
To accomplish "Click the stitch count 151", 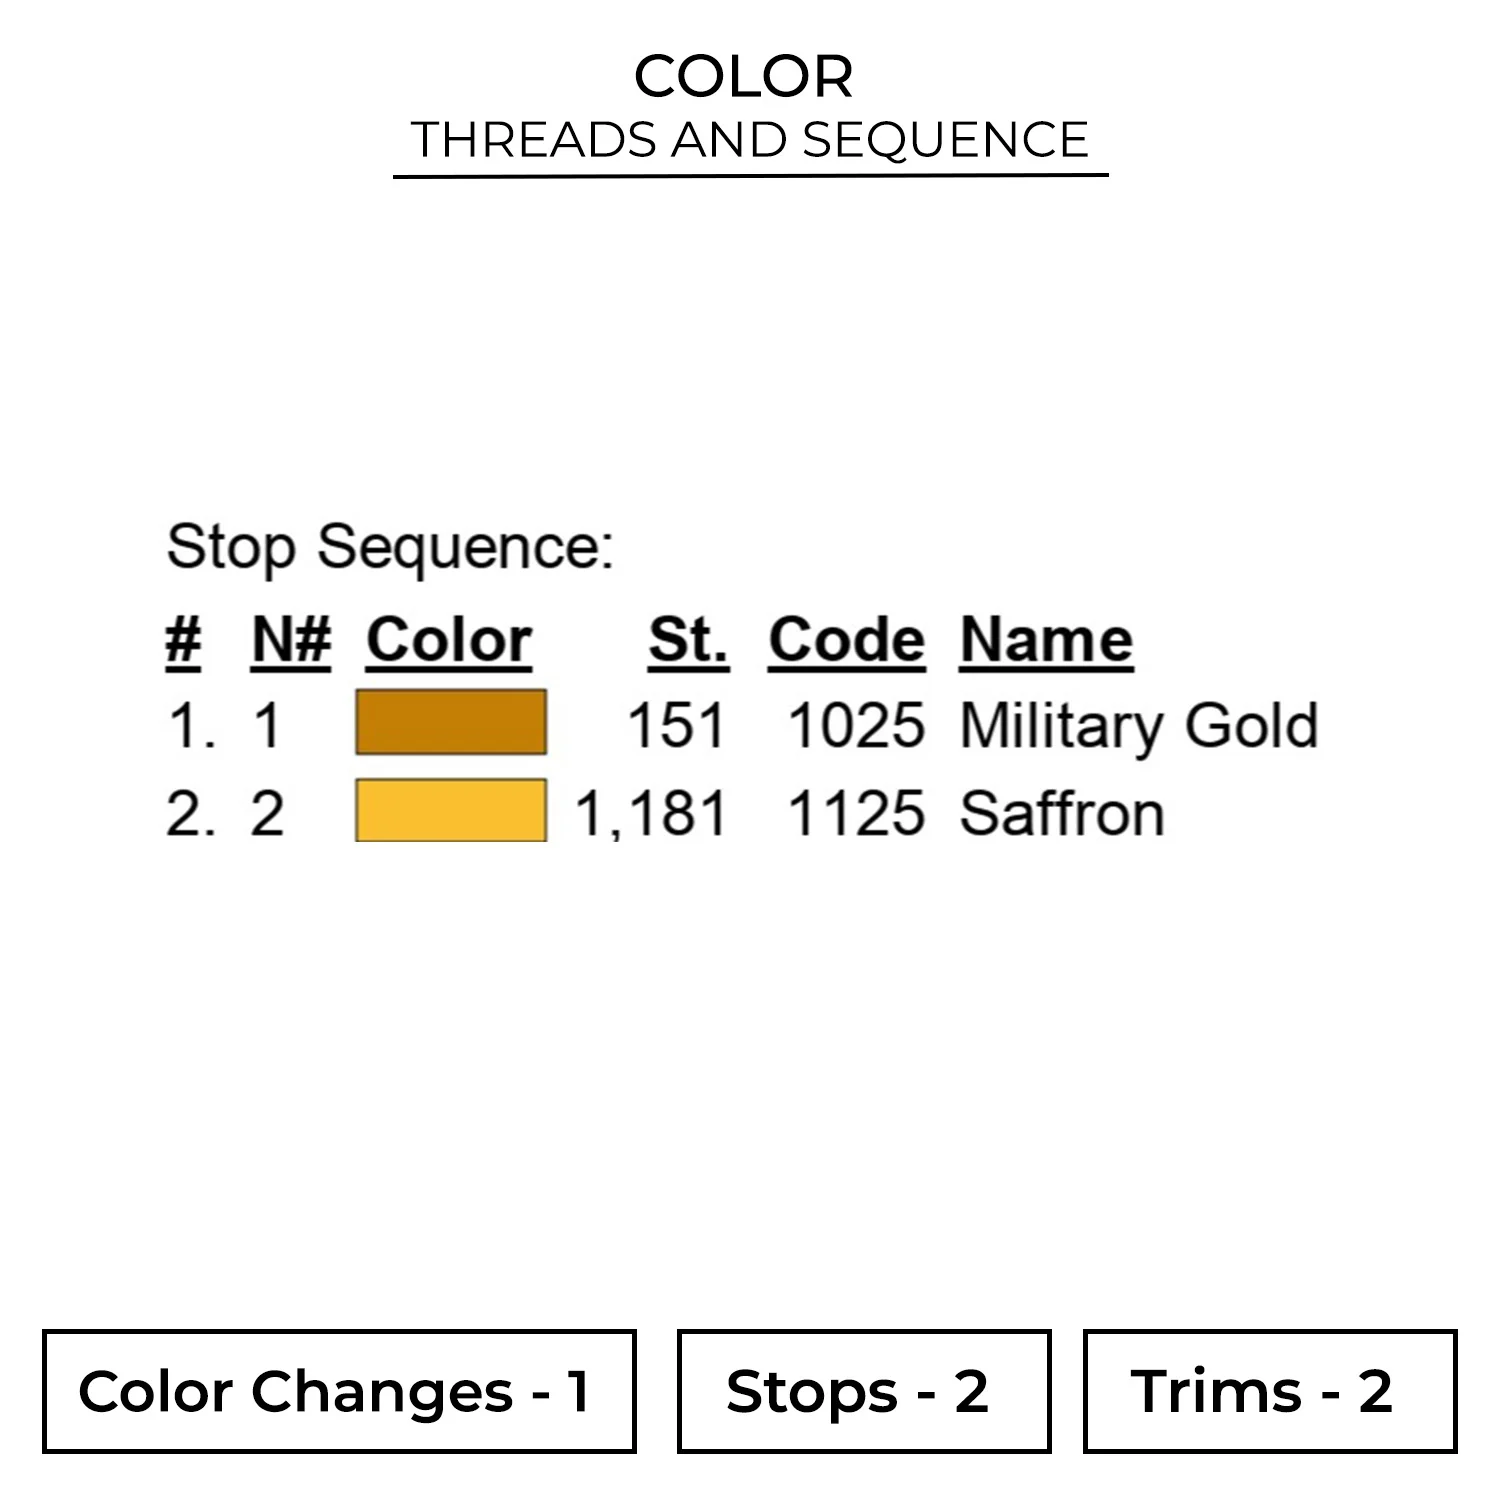I will (676, 725).
